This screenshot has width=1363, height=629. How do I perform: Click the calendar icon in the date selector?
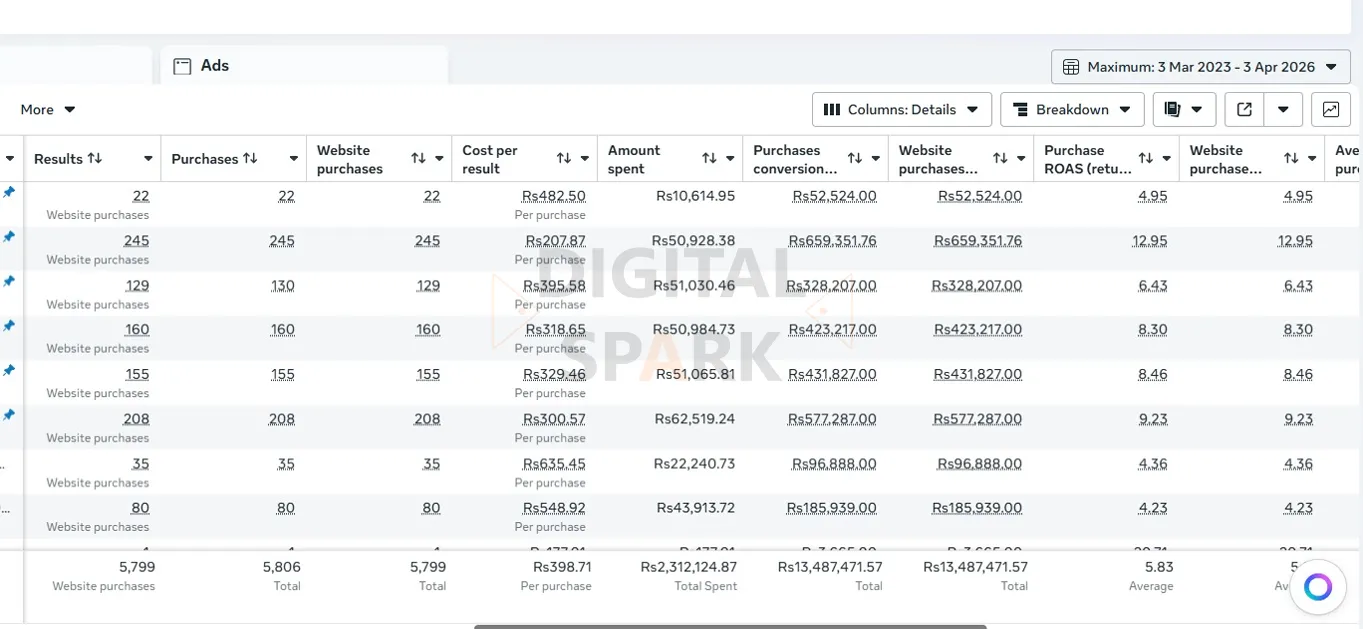point(1070,66)
